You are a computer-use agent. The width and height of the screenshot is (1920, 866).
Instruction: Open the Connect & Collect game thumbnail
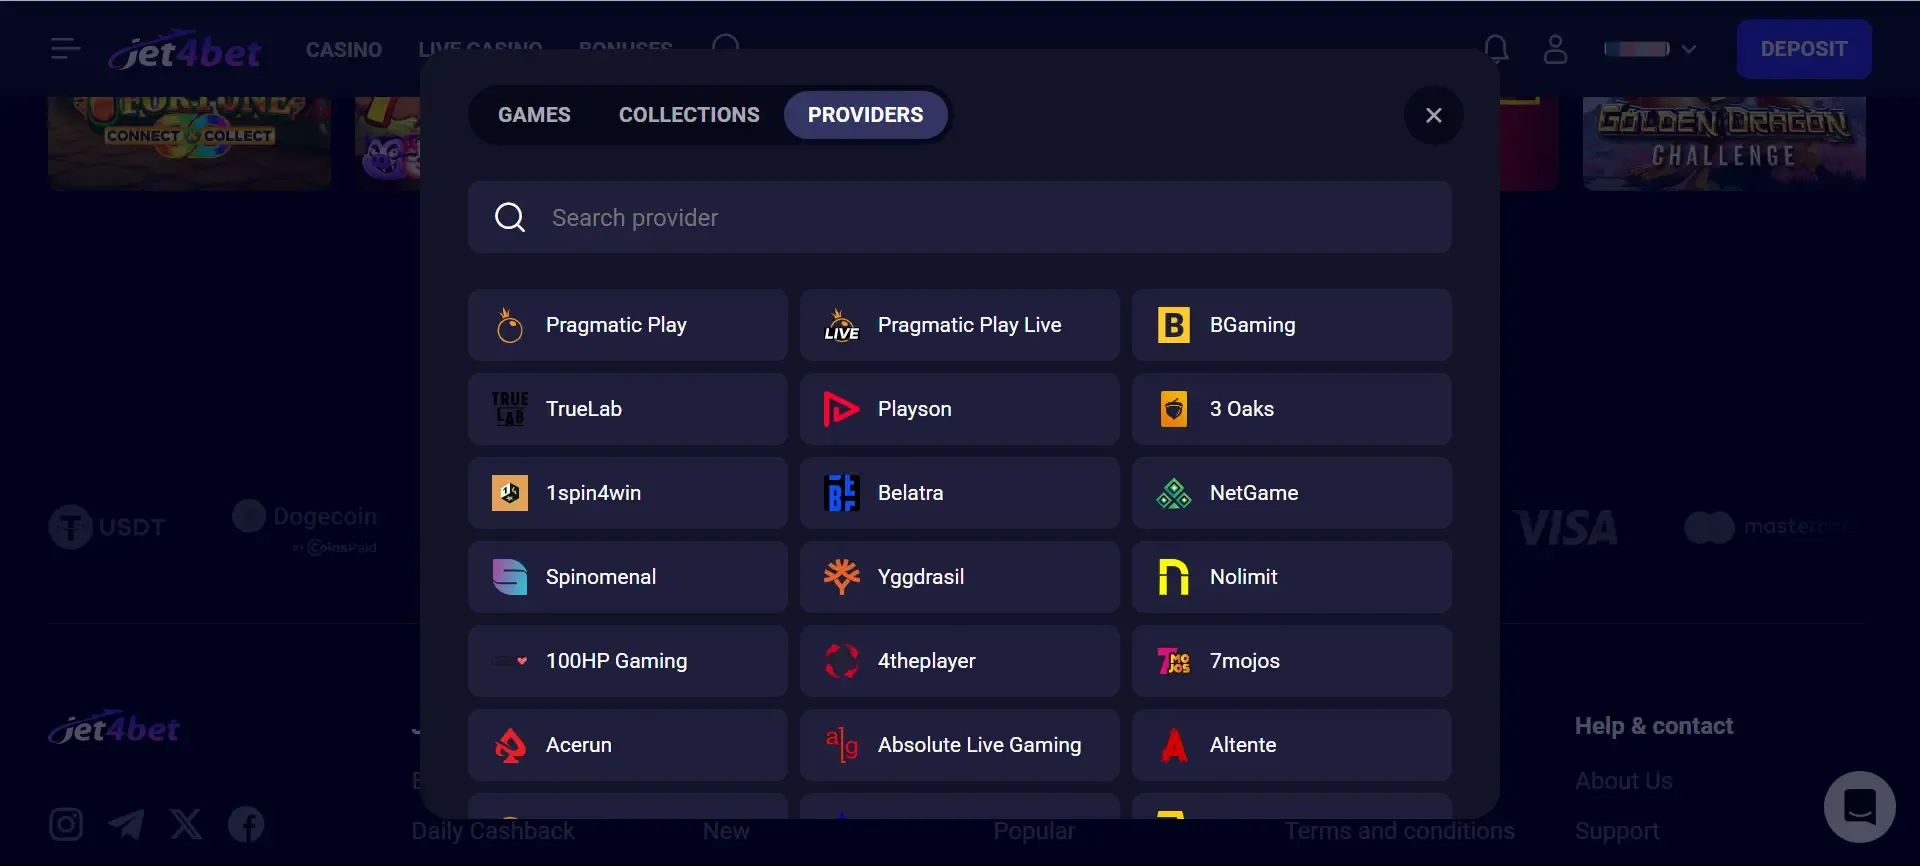pos(189,143)
